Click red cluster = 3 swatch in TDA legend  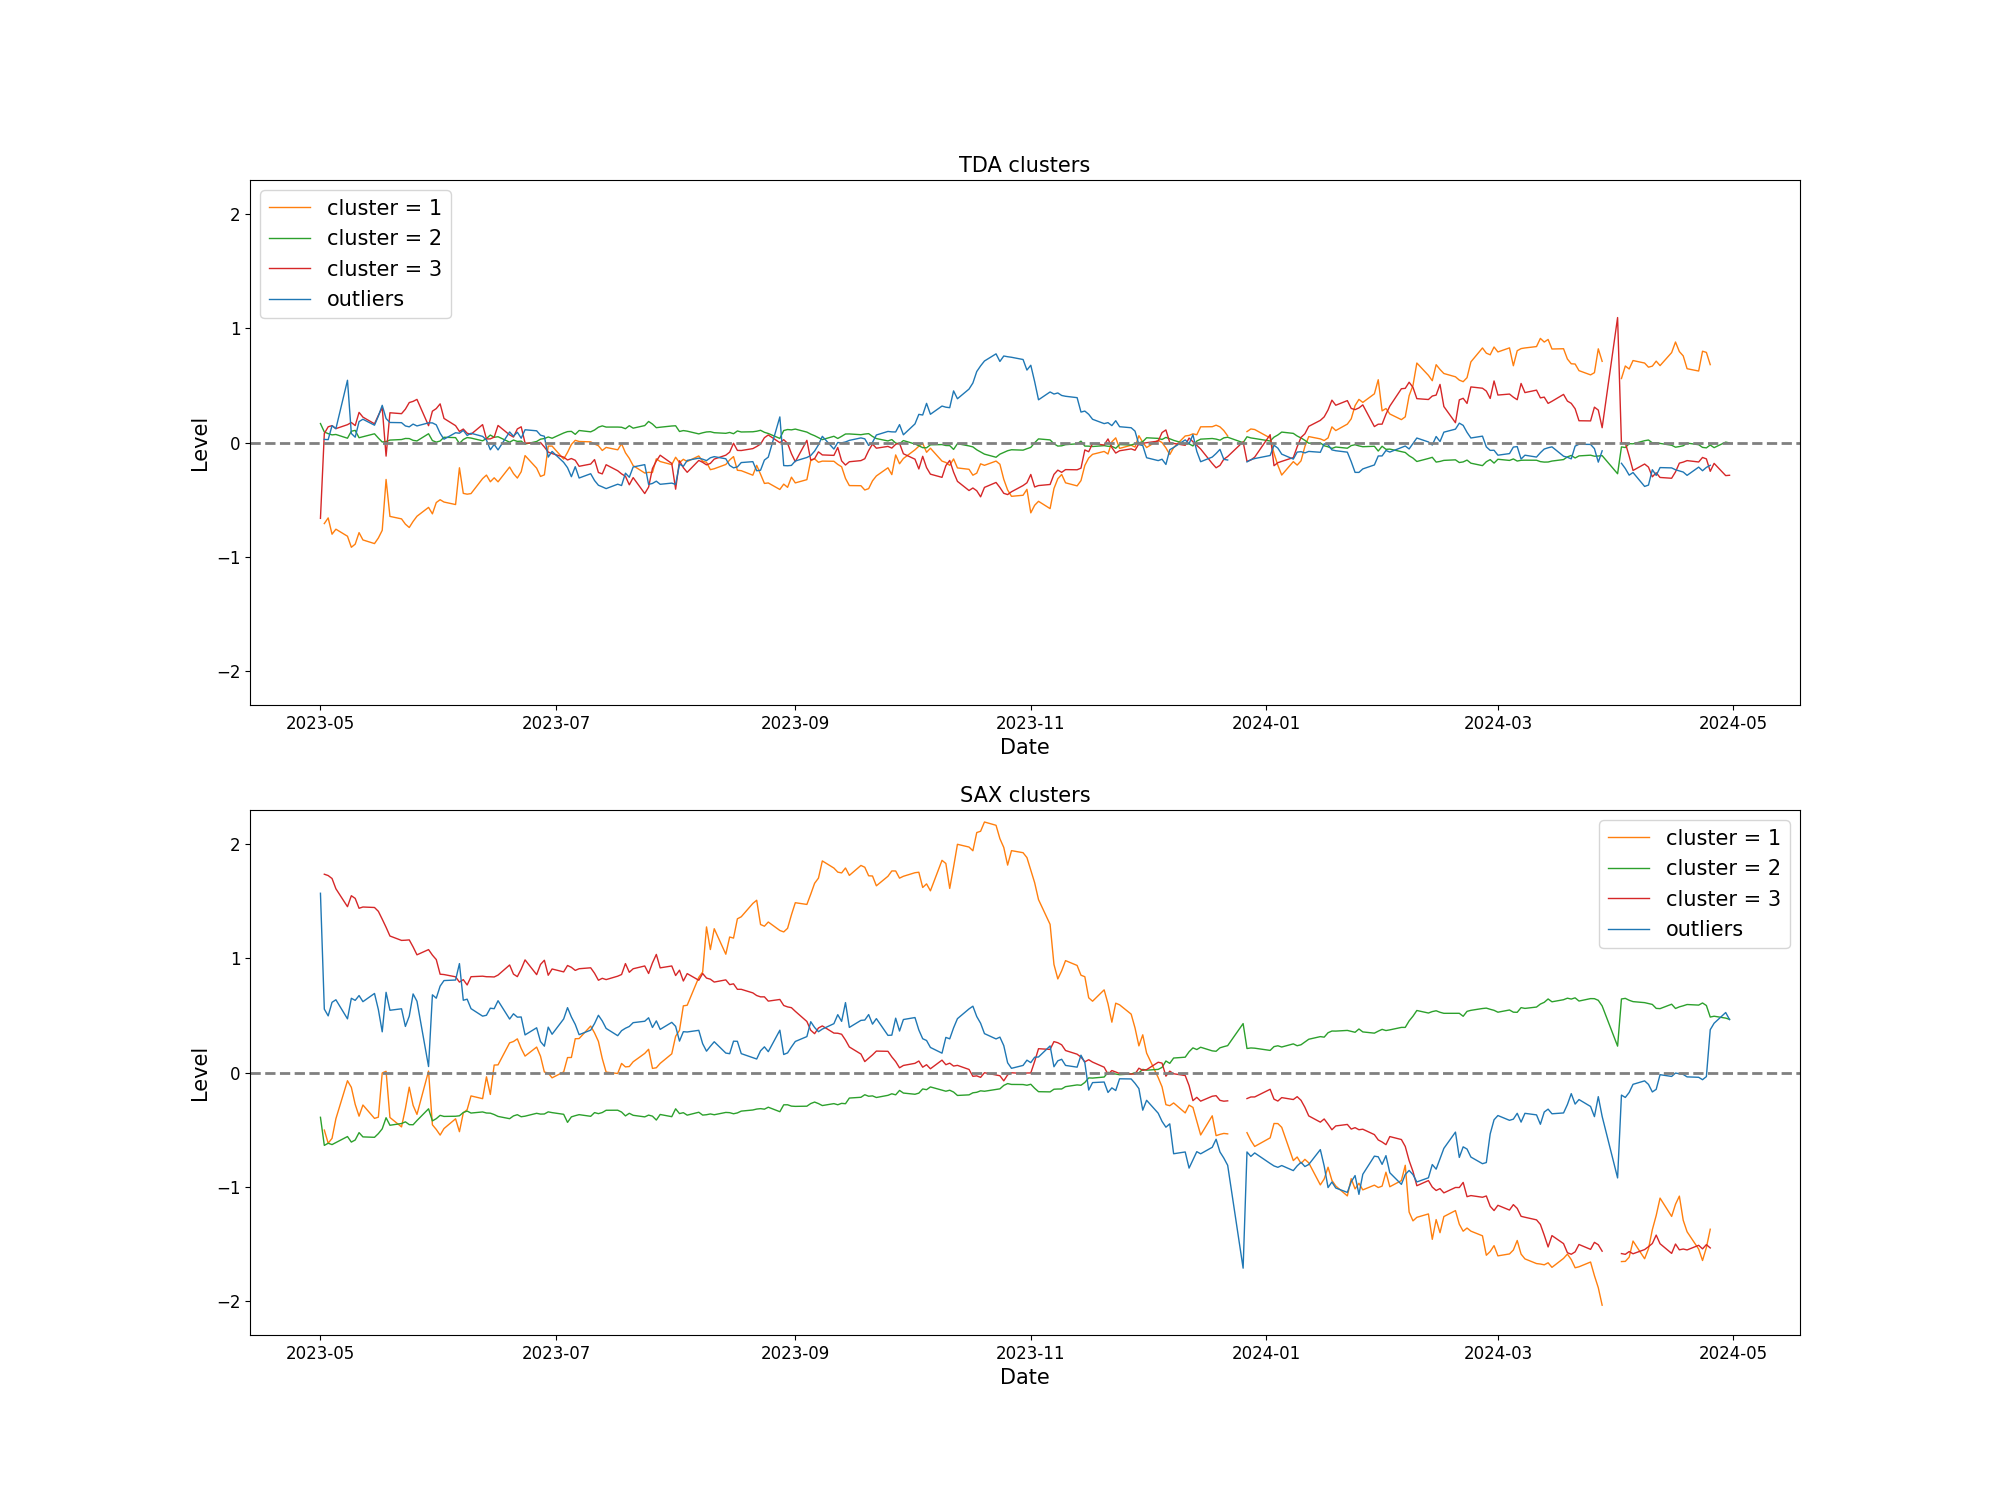click(290, 269)
